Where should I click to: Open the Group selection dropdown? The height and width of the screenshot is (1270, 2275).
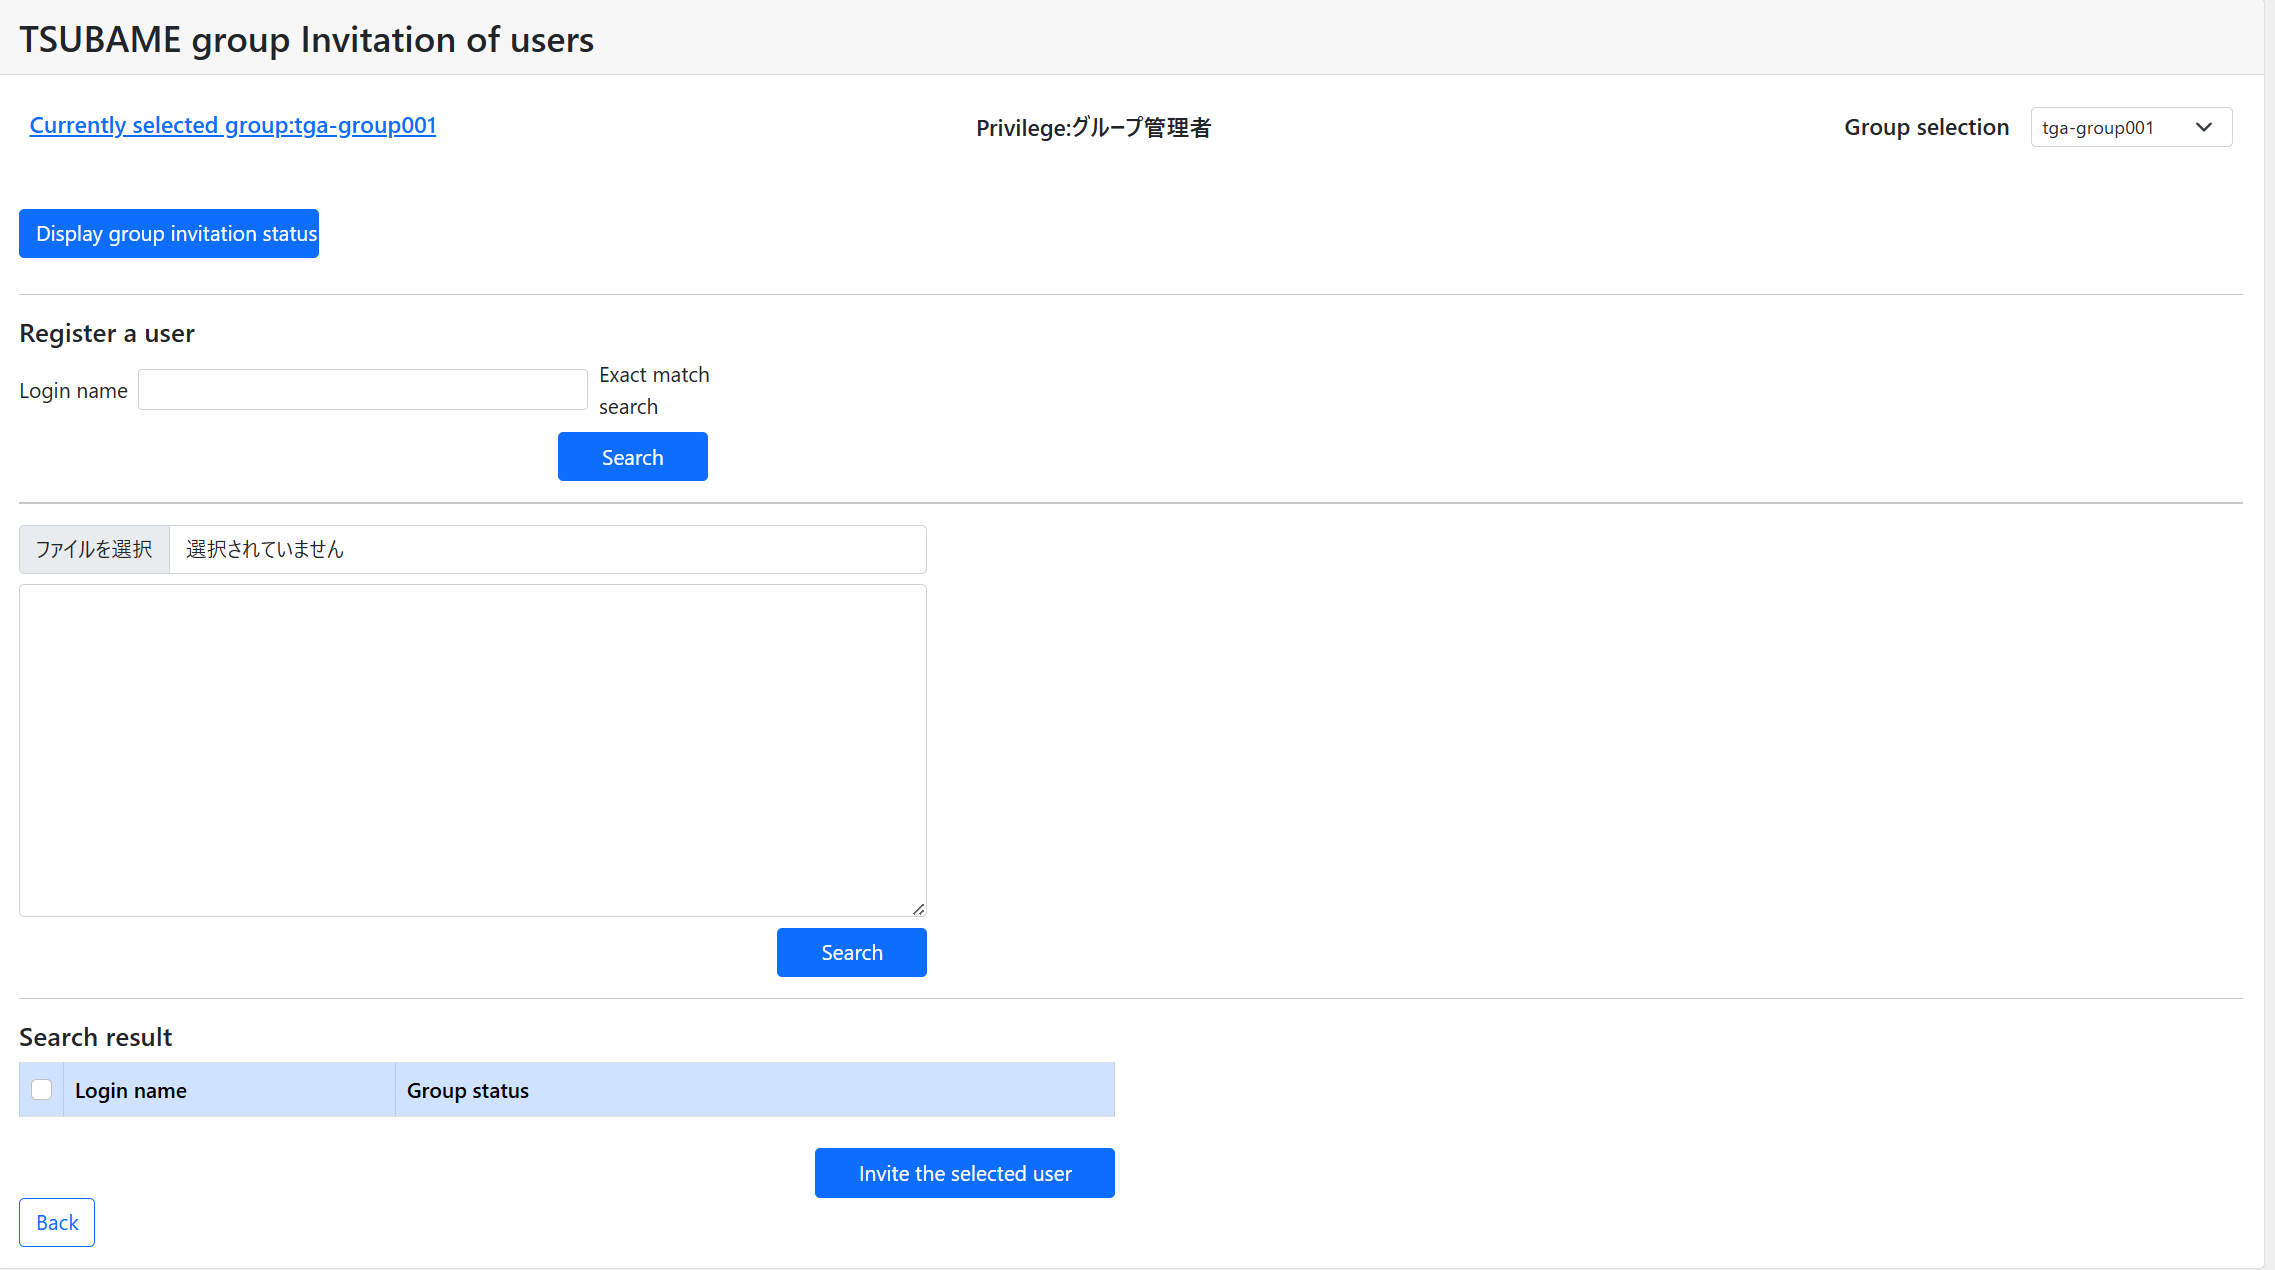point(2130,127)
